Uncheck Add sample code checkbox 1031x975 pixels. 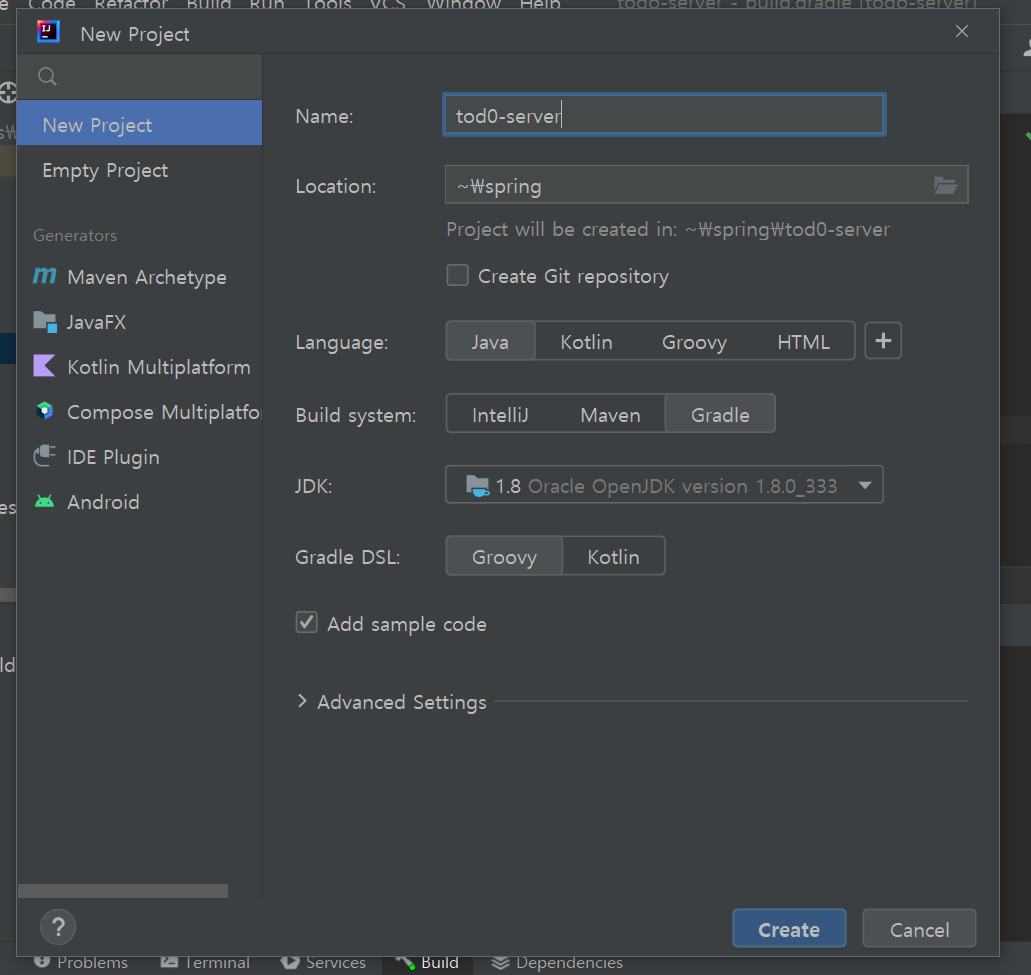pos(306,623)
